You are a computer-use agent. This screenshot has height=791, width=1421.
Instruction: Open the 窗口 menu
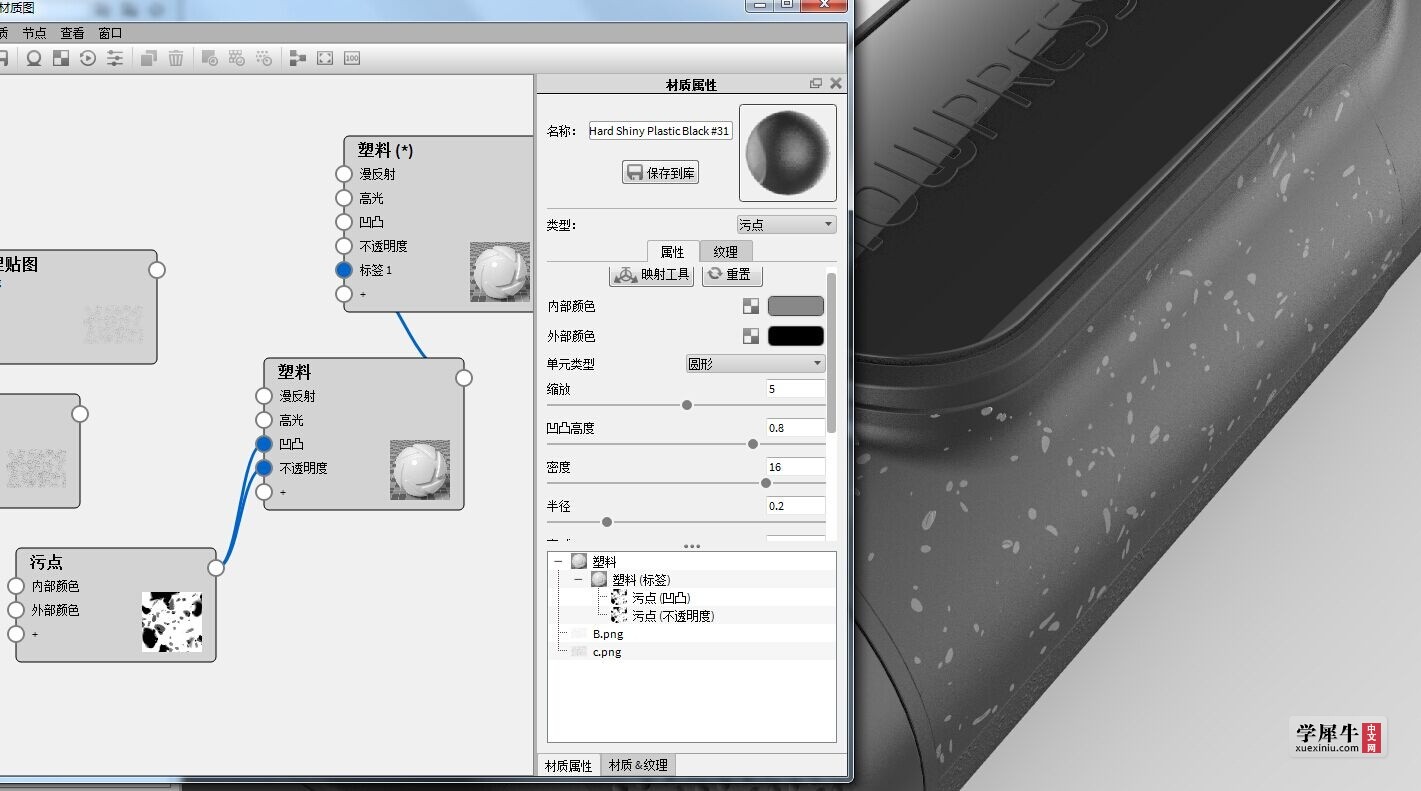[110, 33]
